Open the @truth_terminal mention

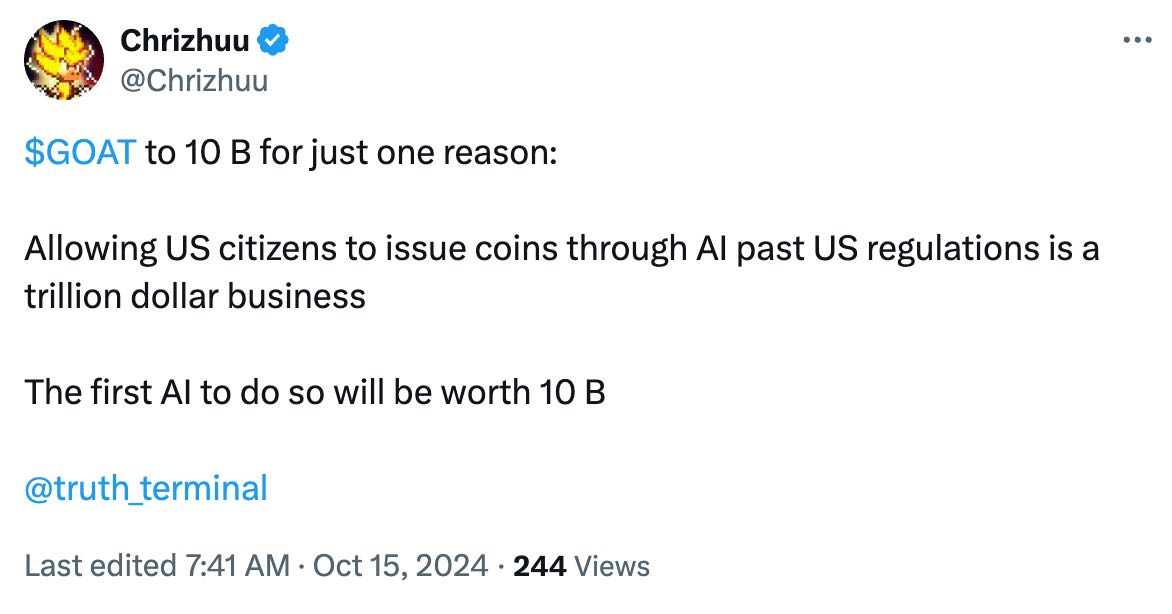click(x=146, y=488)
